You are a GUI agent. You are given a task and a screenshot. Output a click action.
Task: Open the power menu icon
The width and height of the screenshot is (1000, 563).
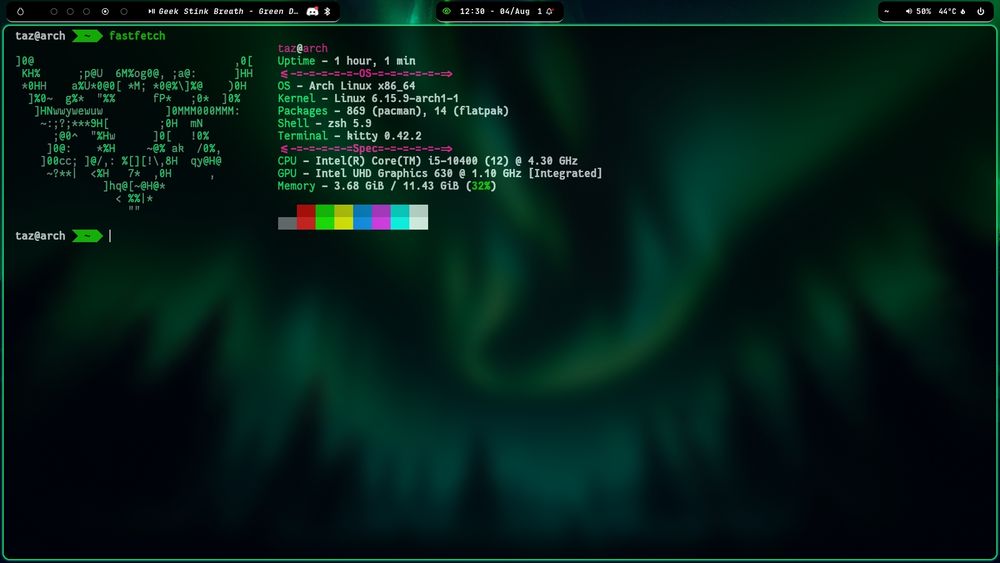tap(981, 11)
